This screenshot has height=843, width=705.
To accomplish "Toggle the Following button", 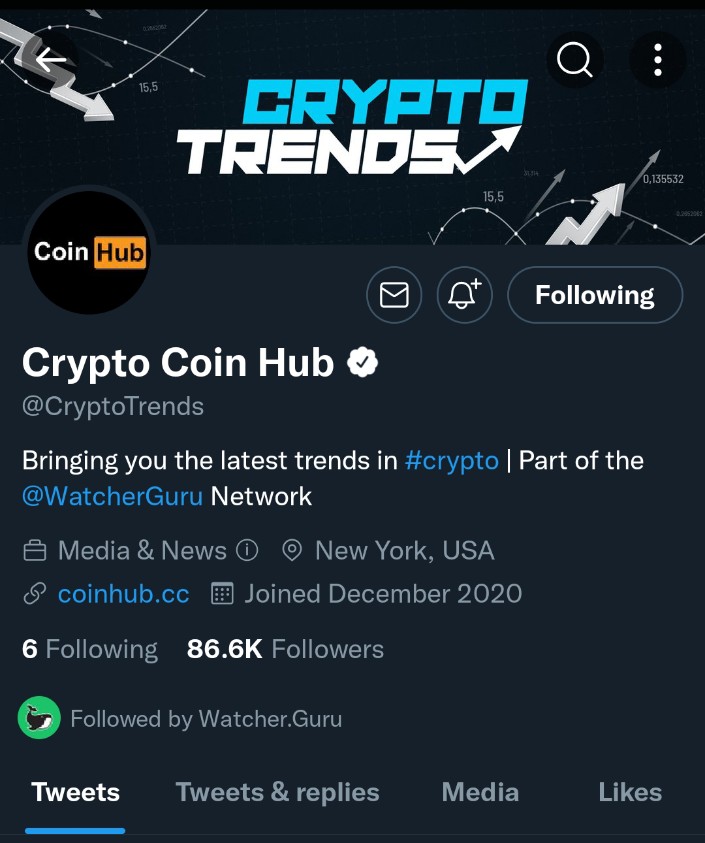I will [x=595, y=295].
